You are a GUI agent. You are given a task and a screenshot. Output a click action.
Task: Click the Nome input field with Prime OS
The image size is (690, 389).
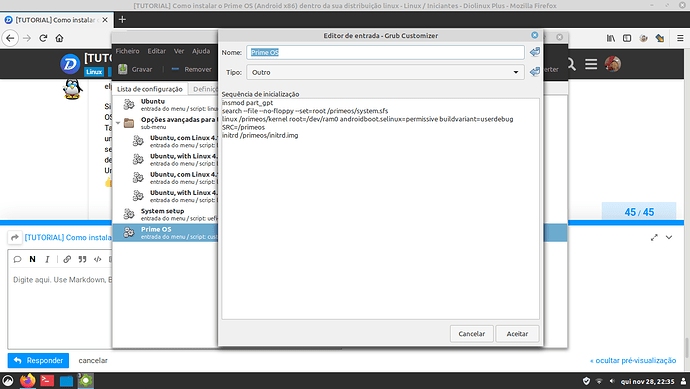(385, 52)
